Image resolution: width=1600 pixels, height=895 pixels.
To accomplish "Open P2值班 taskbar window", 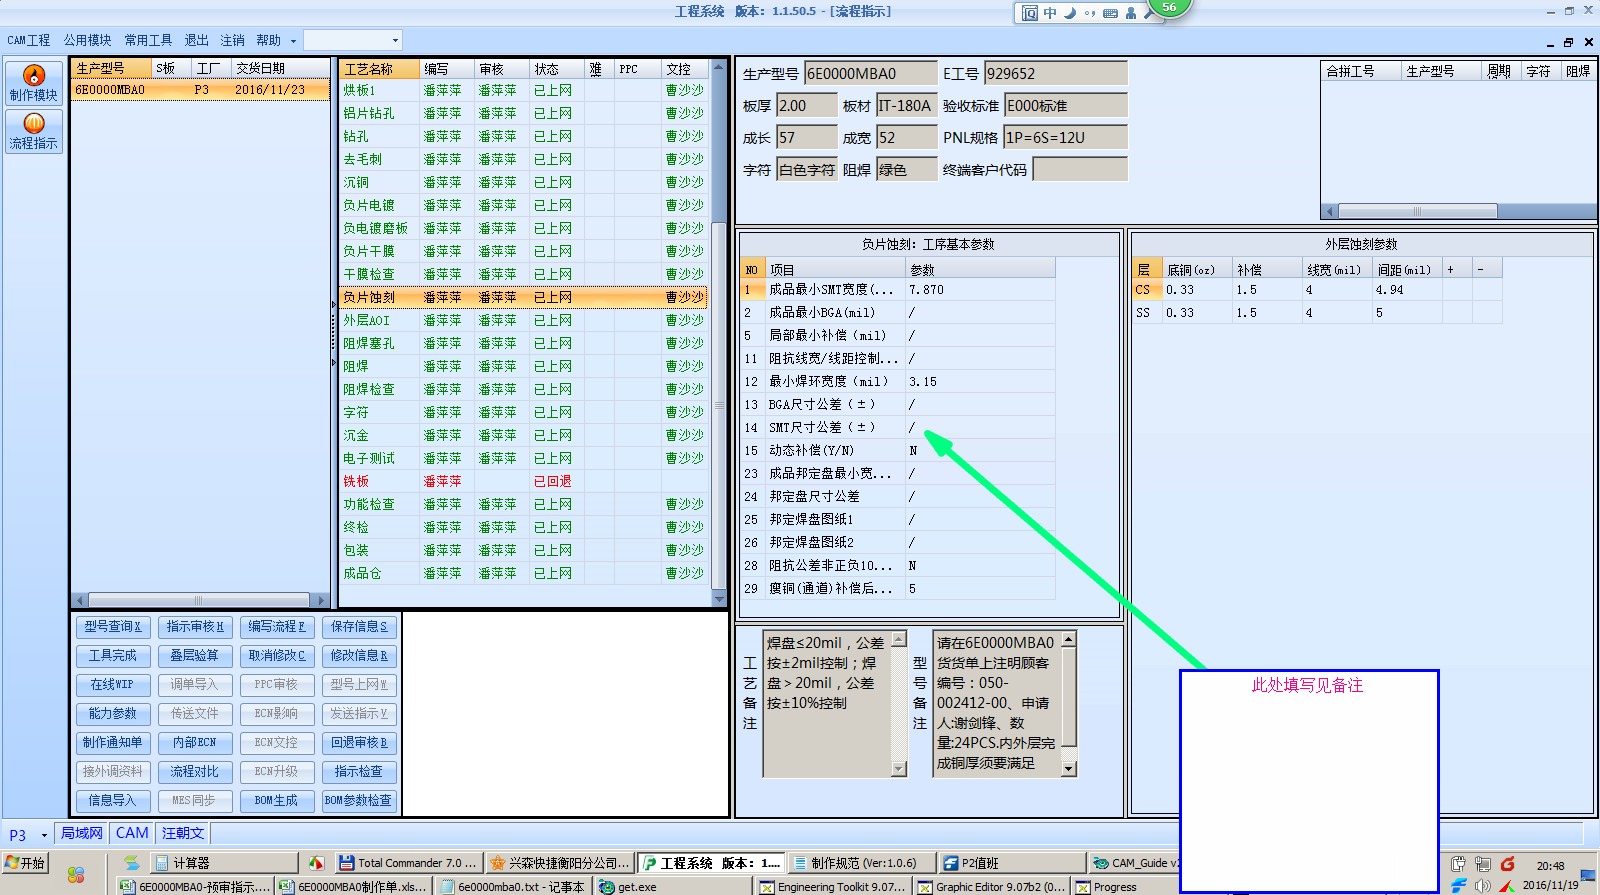I will (1012, 862).
